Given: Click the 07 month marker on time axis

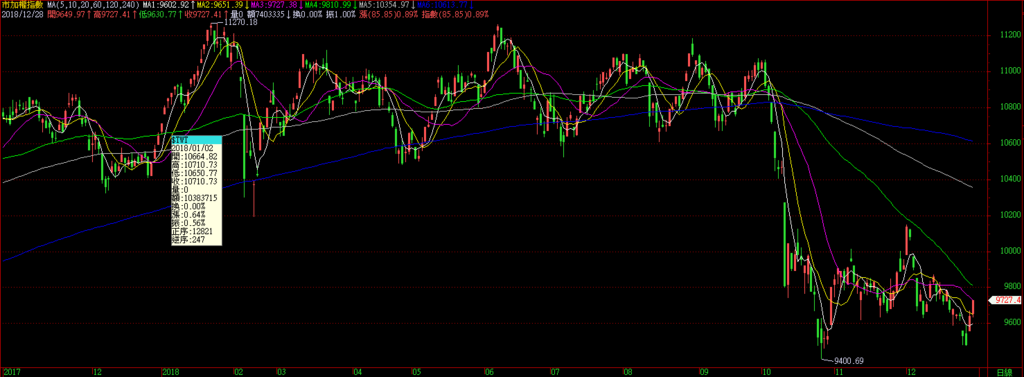Looking at the screenshot, I should tap(555, 372).
